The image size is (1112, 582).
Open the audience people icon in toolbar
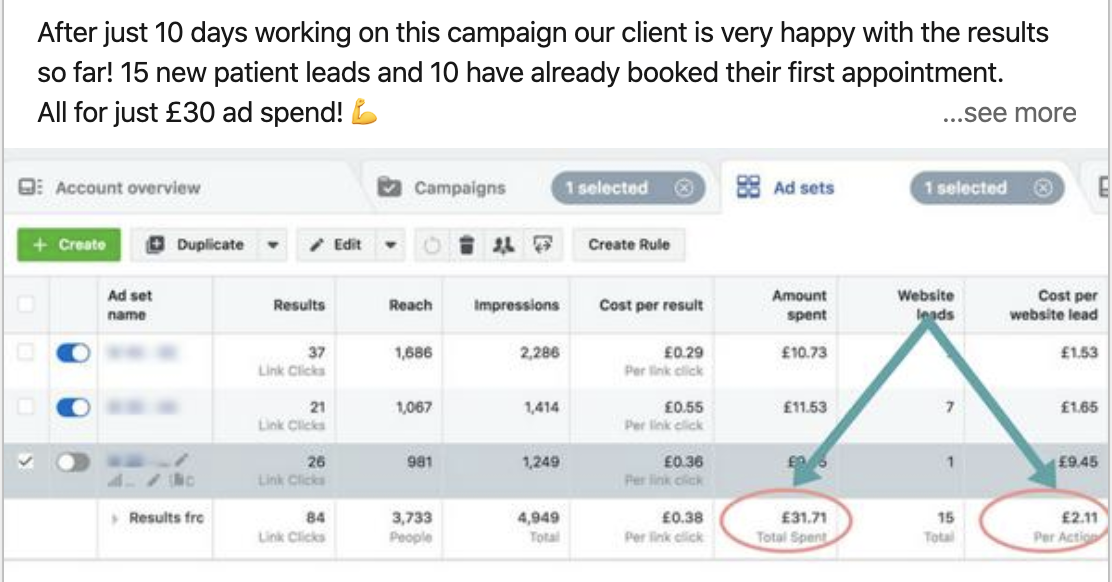(504, 245)
